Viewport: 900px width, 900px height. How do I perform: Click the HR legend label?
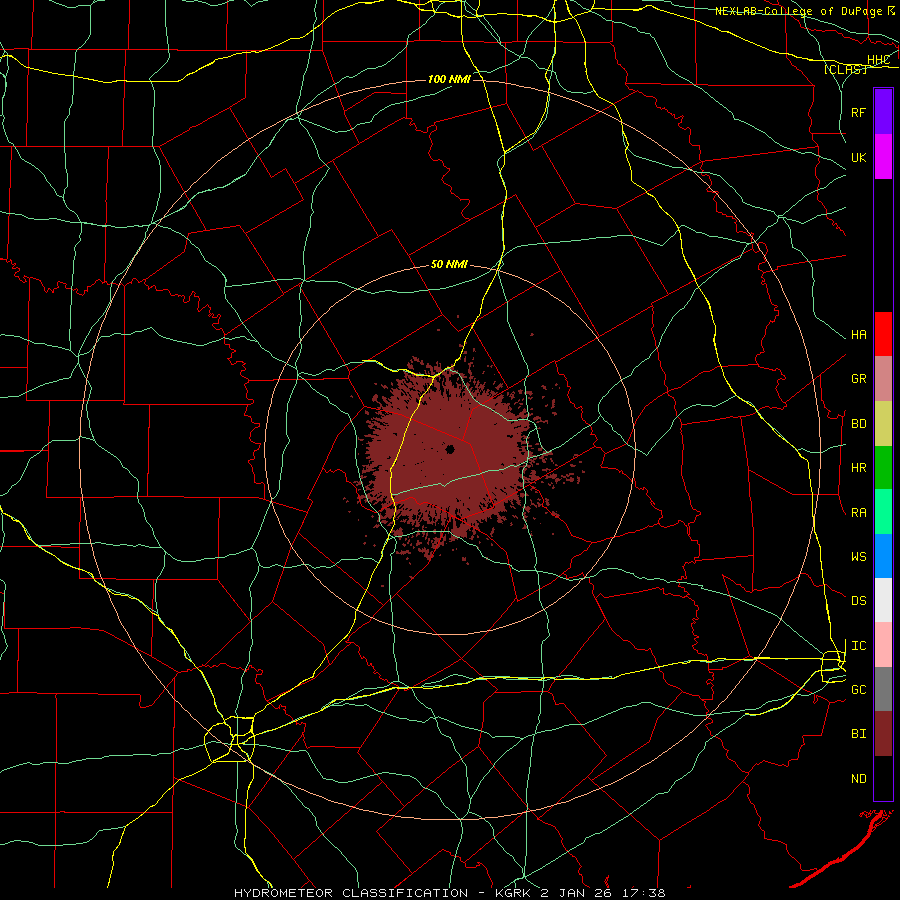click(x=858, y=468)
